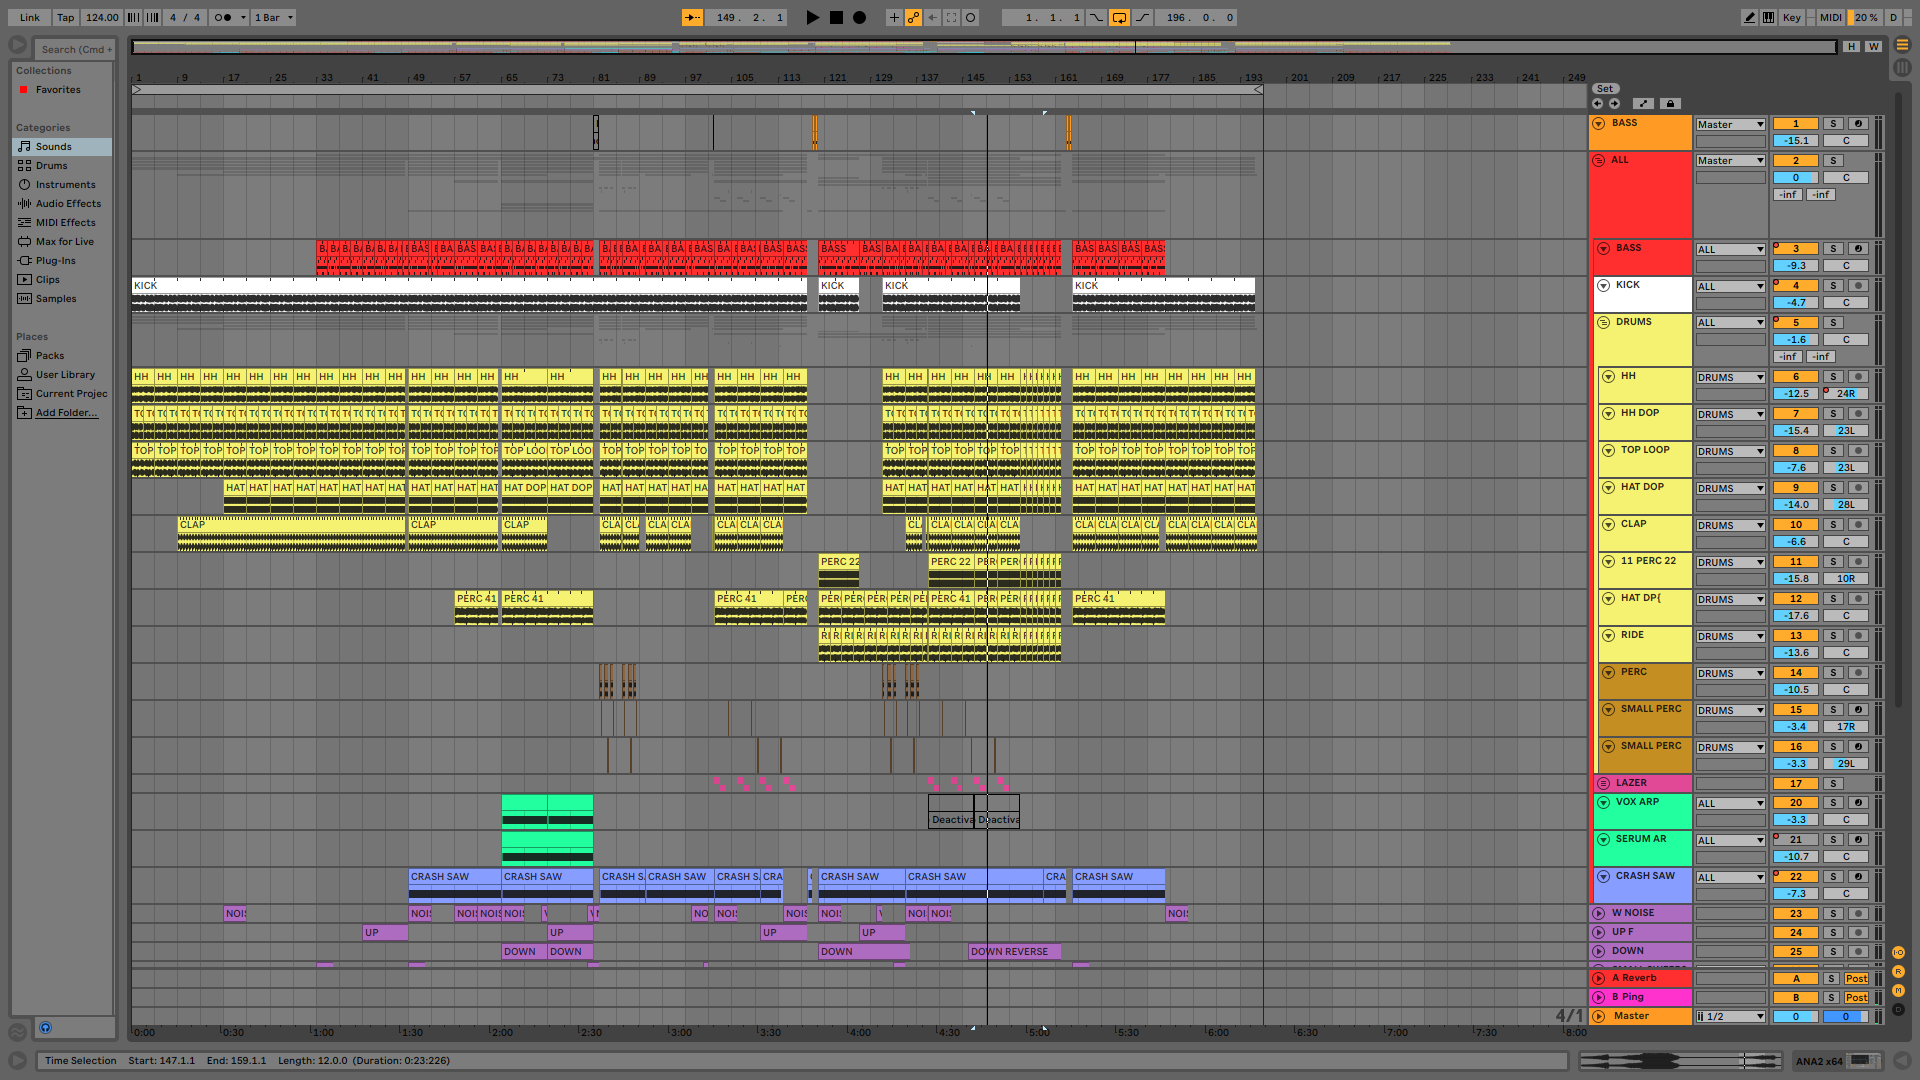Open the BASS track Master output dropdown
Screen dimensions: 1920x1080
pyautogui.click(x=1731, y=125)
